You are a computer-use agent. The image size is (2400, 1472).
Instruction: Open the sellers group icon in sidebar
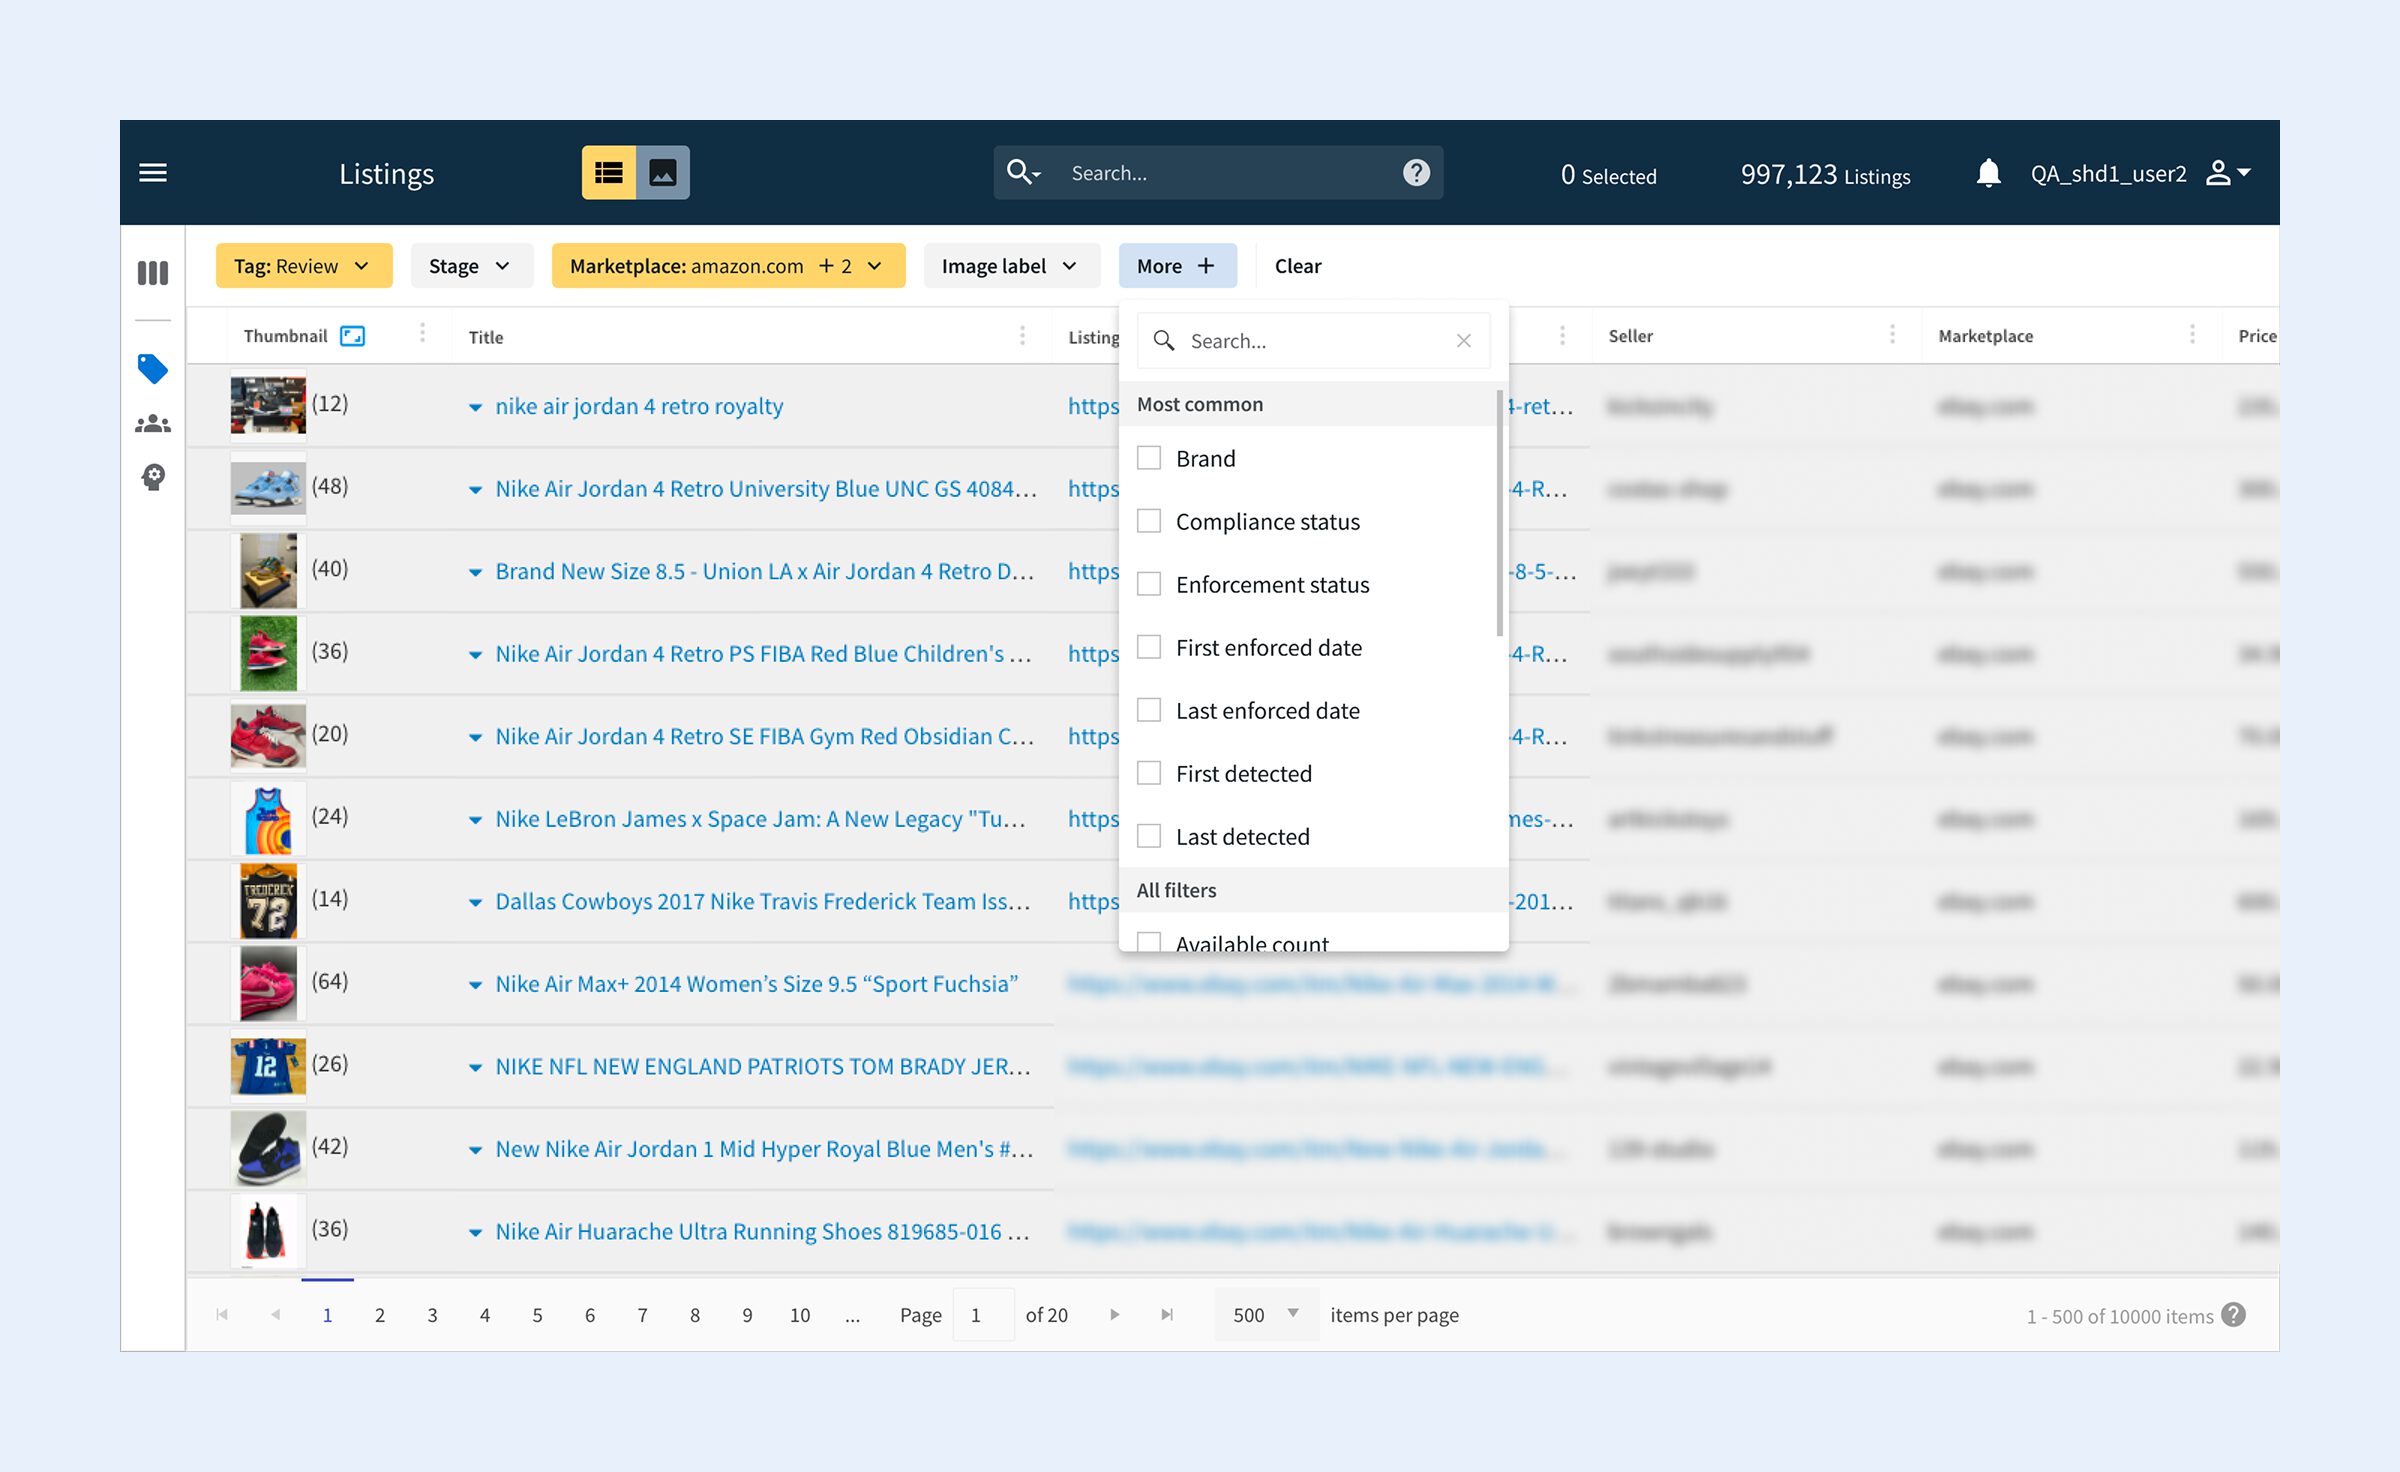153,424
